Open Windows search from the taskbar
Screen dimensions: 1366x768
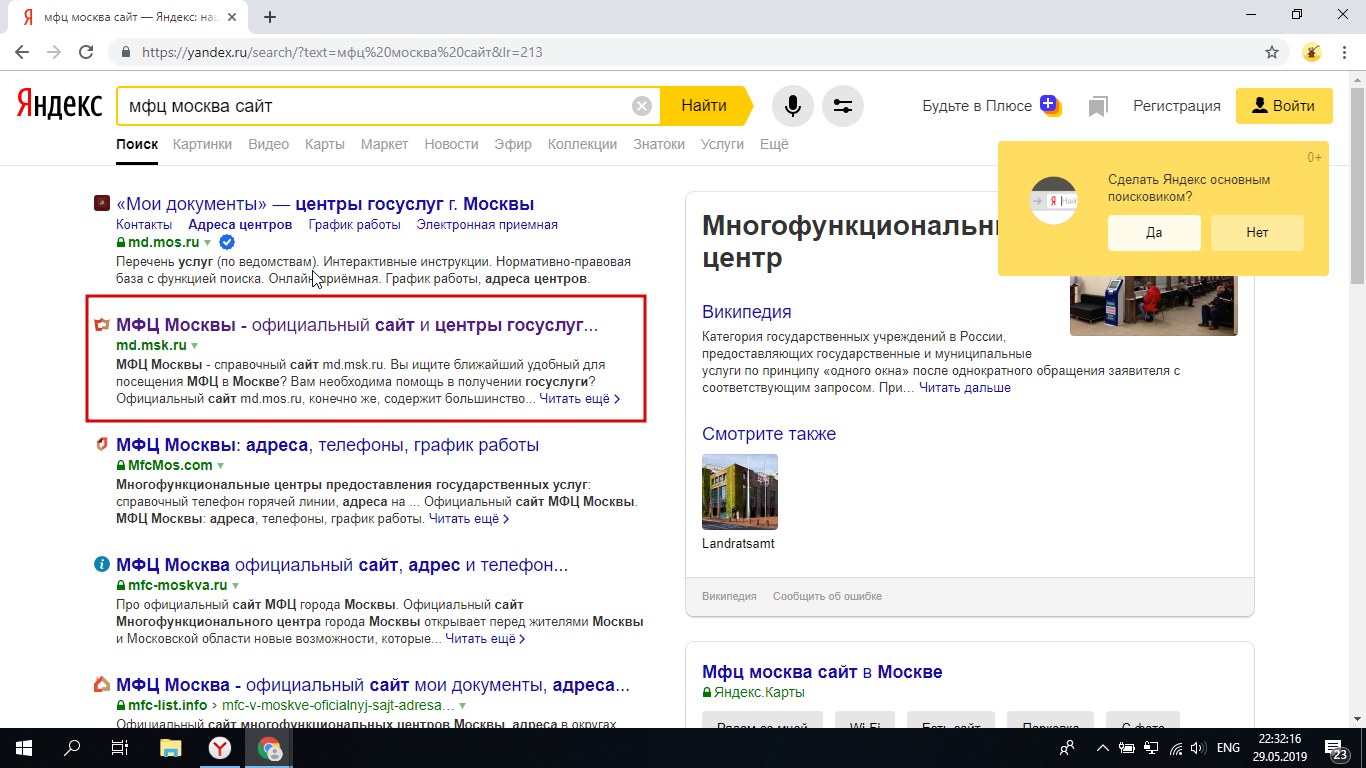72,747
